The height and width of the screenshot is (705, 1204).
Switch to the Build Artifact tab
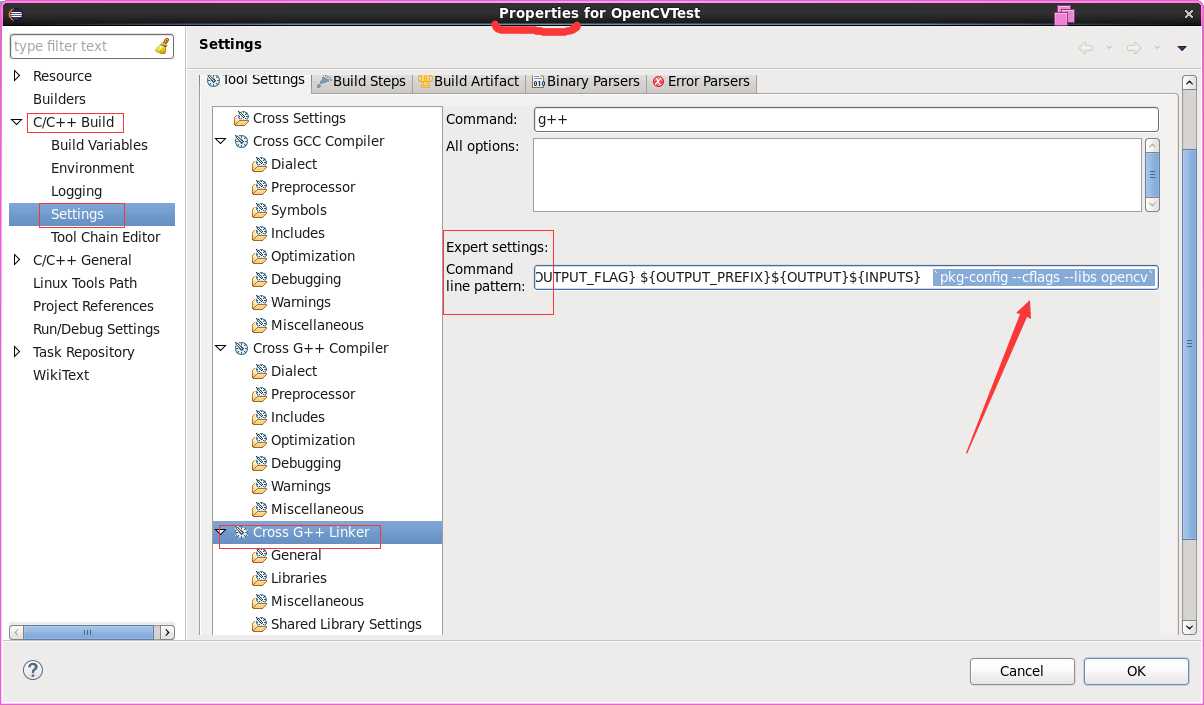point(469,81)
